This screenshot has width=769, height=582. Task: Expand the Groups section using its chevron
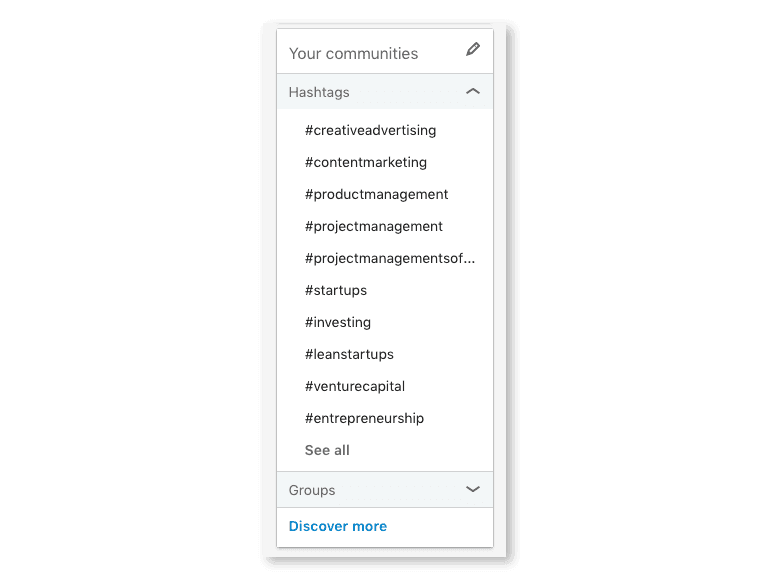tap(473, 489)
